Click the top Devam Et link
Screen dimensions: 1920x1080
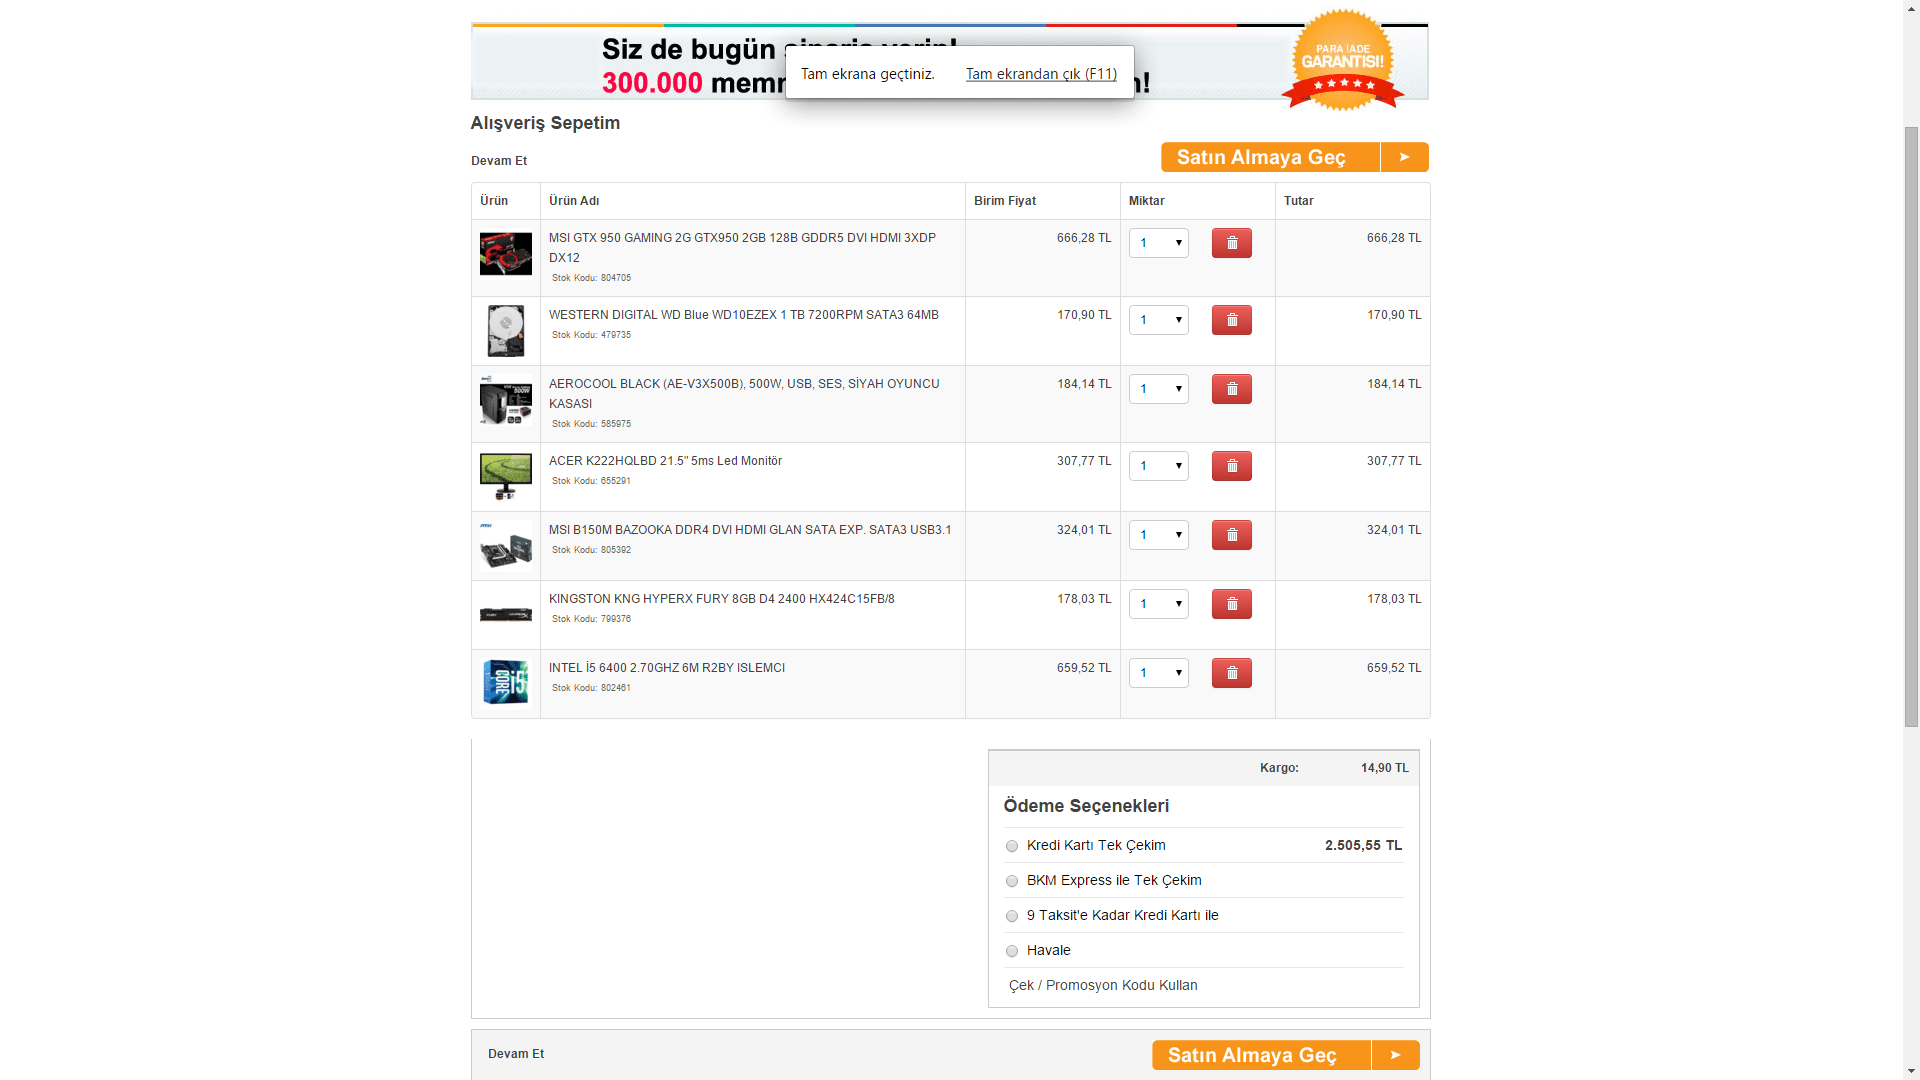tap(499, 161)
